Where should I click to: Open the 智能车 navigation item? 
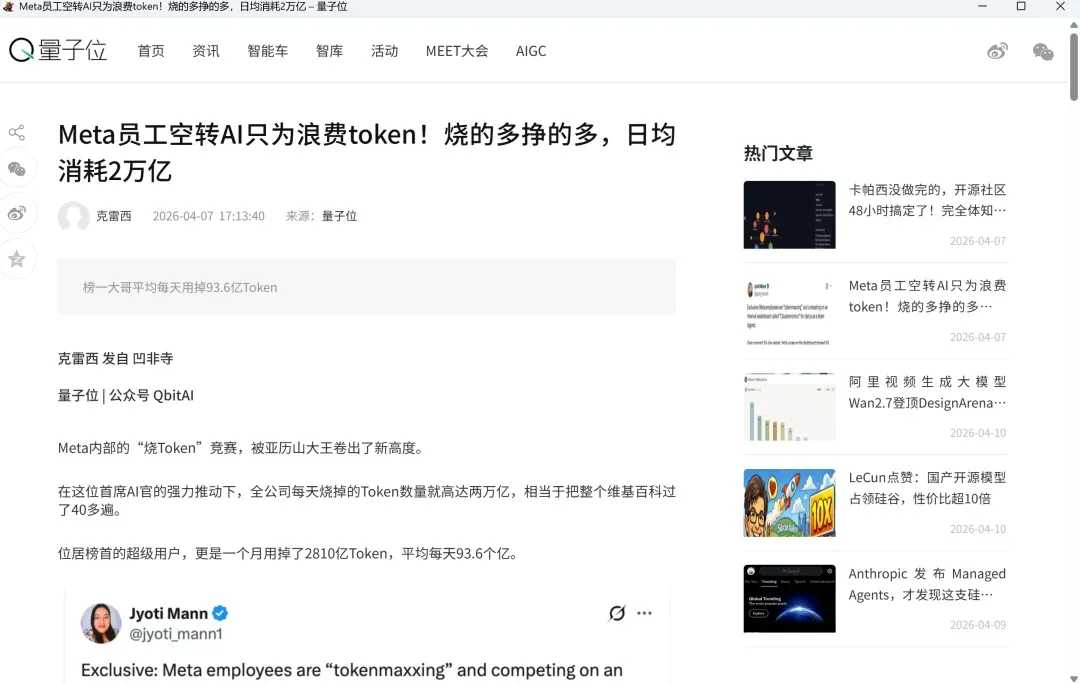pyautogui.click(x=268, y=51)
